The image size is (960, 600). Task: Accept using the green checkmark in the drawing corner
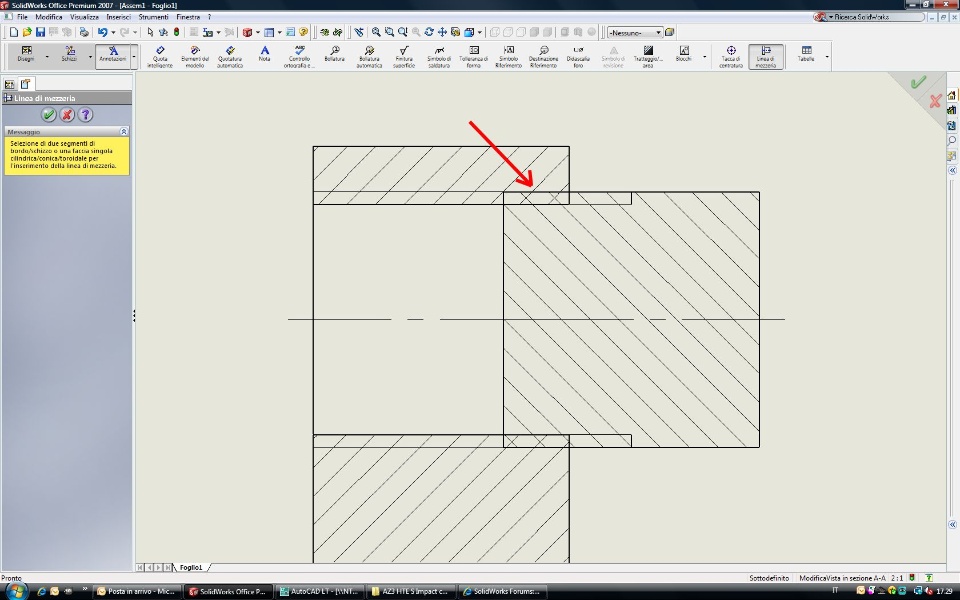tap(918, 82)
